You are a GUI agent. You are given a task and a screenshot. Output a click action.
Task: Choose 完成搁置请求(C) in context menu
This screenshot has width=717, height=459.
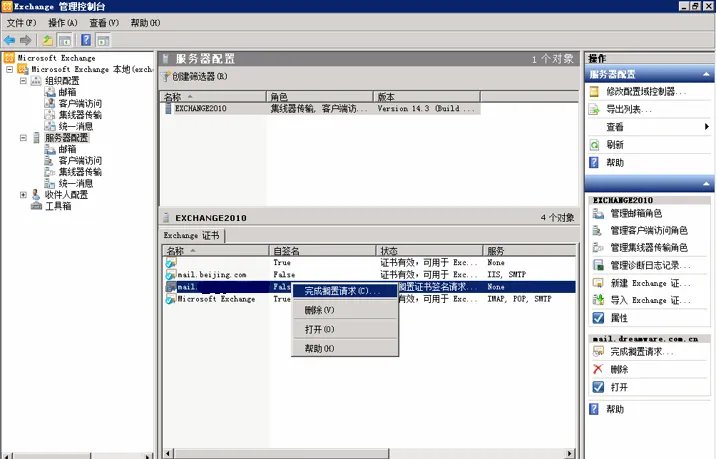(345, 291)
